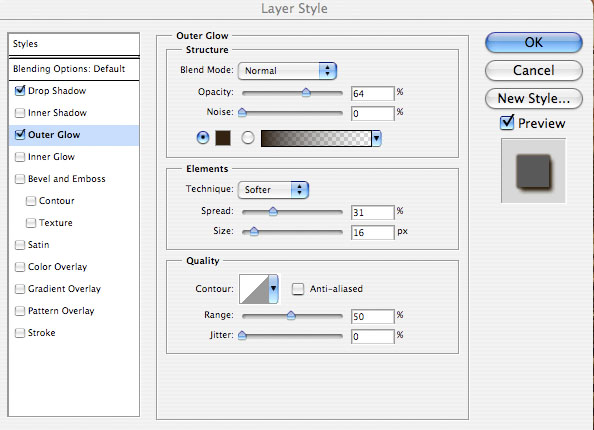Viewport: 594px width, 430px height.
Task: Click the OK button
Action: click(533, 42)
